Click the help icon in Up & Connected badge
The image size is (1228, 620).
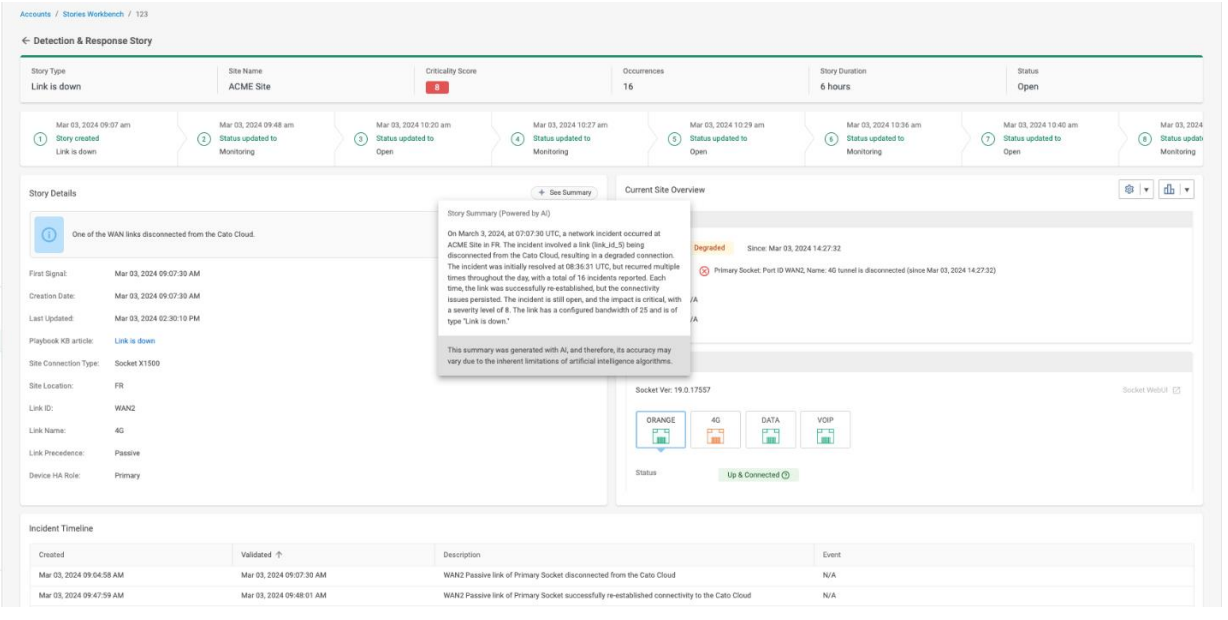(786, 475)
